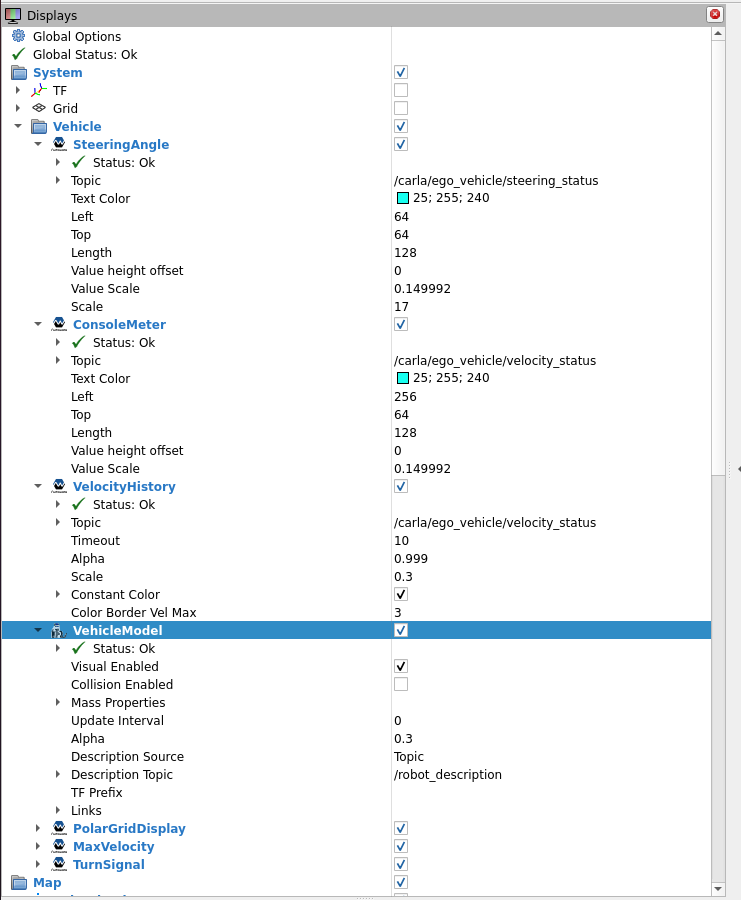Viewport: 741px width, 900px height.
Task: Click SteeringAngle's Status Ok checkmark icon
Action: (79, 162)
